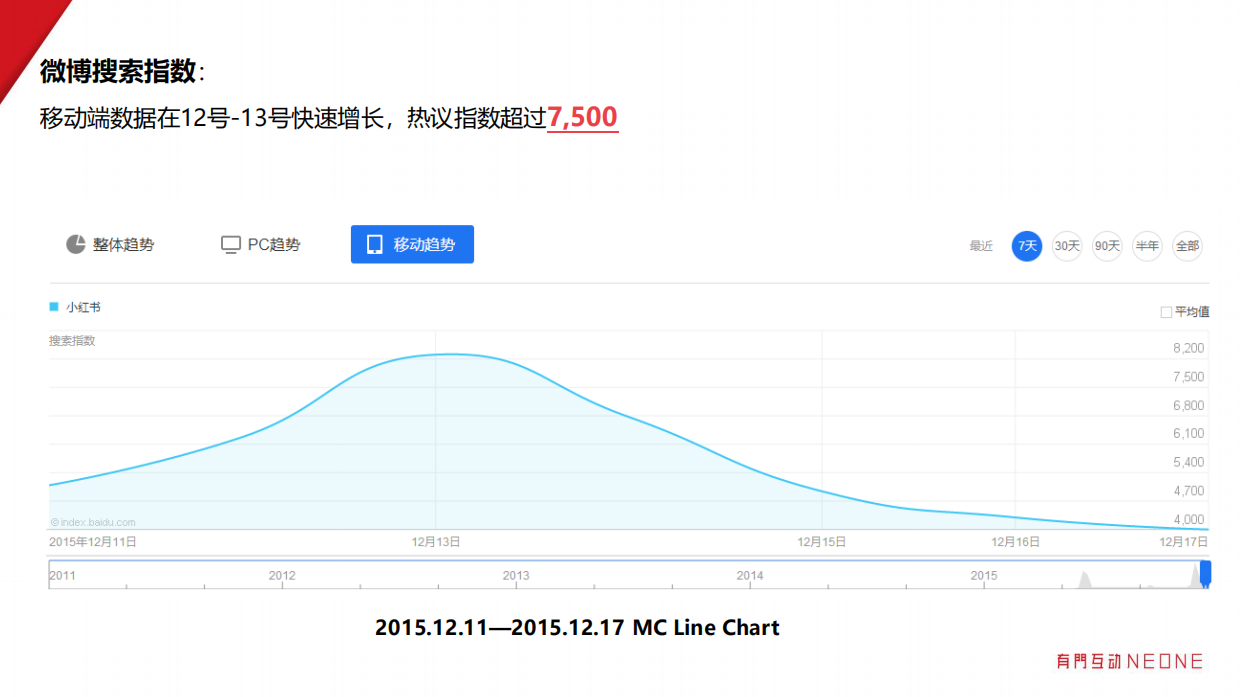Screen dimensions: 1240x697
Task: Click the monitor icon beside PC趋势
Action: 230,245
